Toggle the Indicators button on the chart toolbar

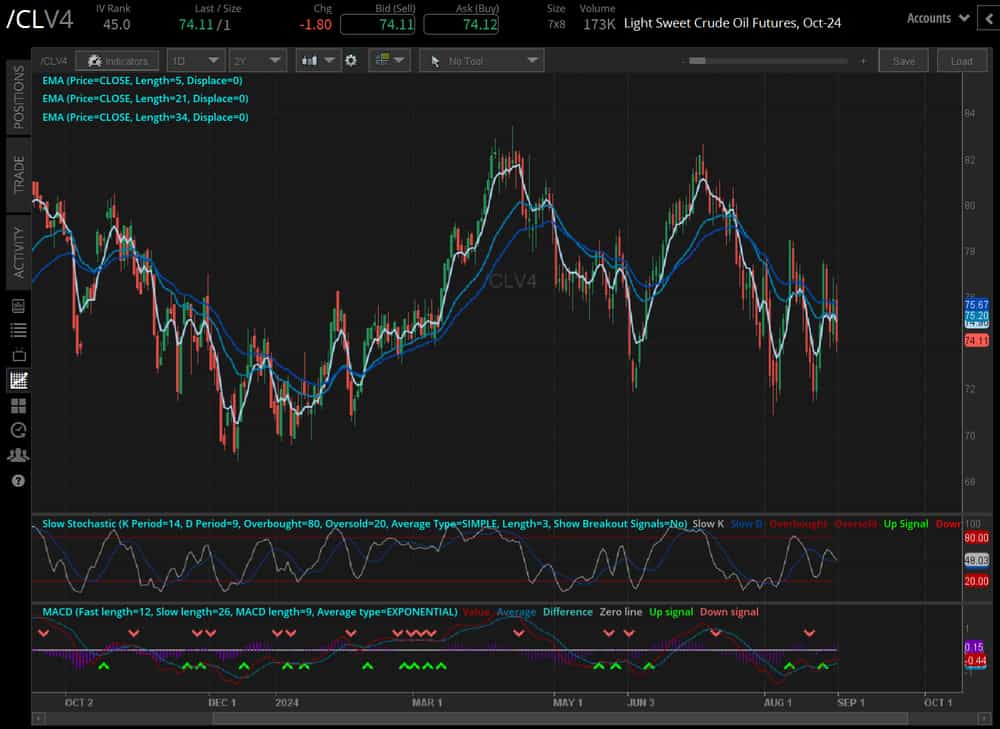pyautogui.click(x=117, y=60)
